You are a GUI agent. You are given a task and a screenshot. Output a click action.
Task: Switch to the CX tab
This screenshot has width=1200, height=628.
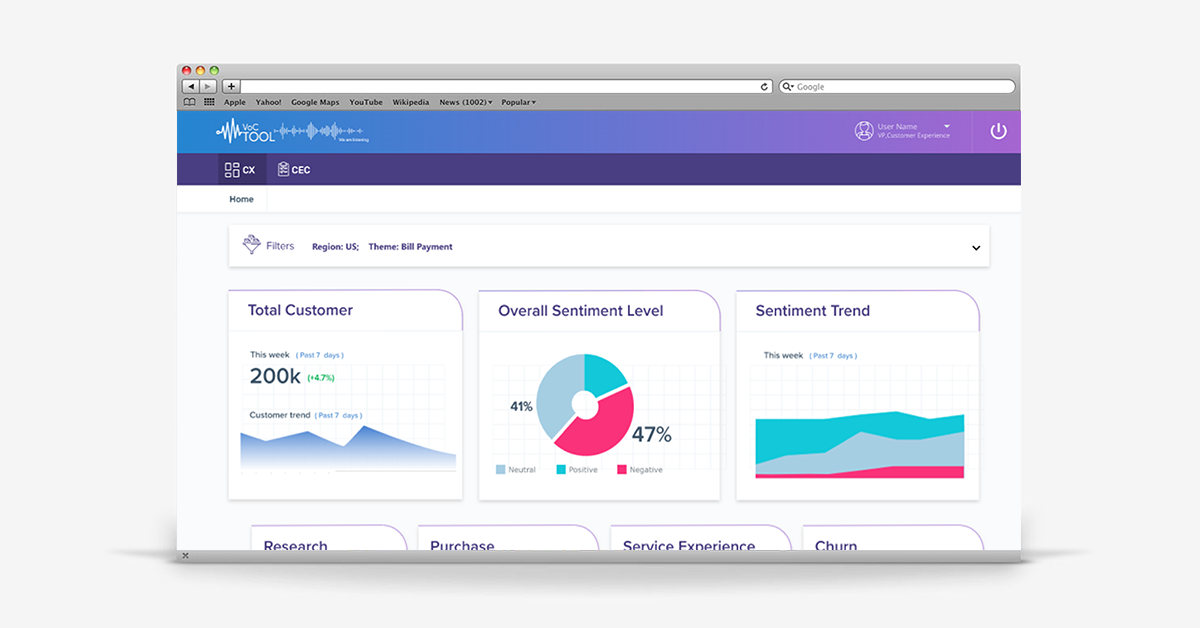(241, 170)
